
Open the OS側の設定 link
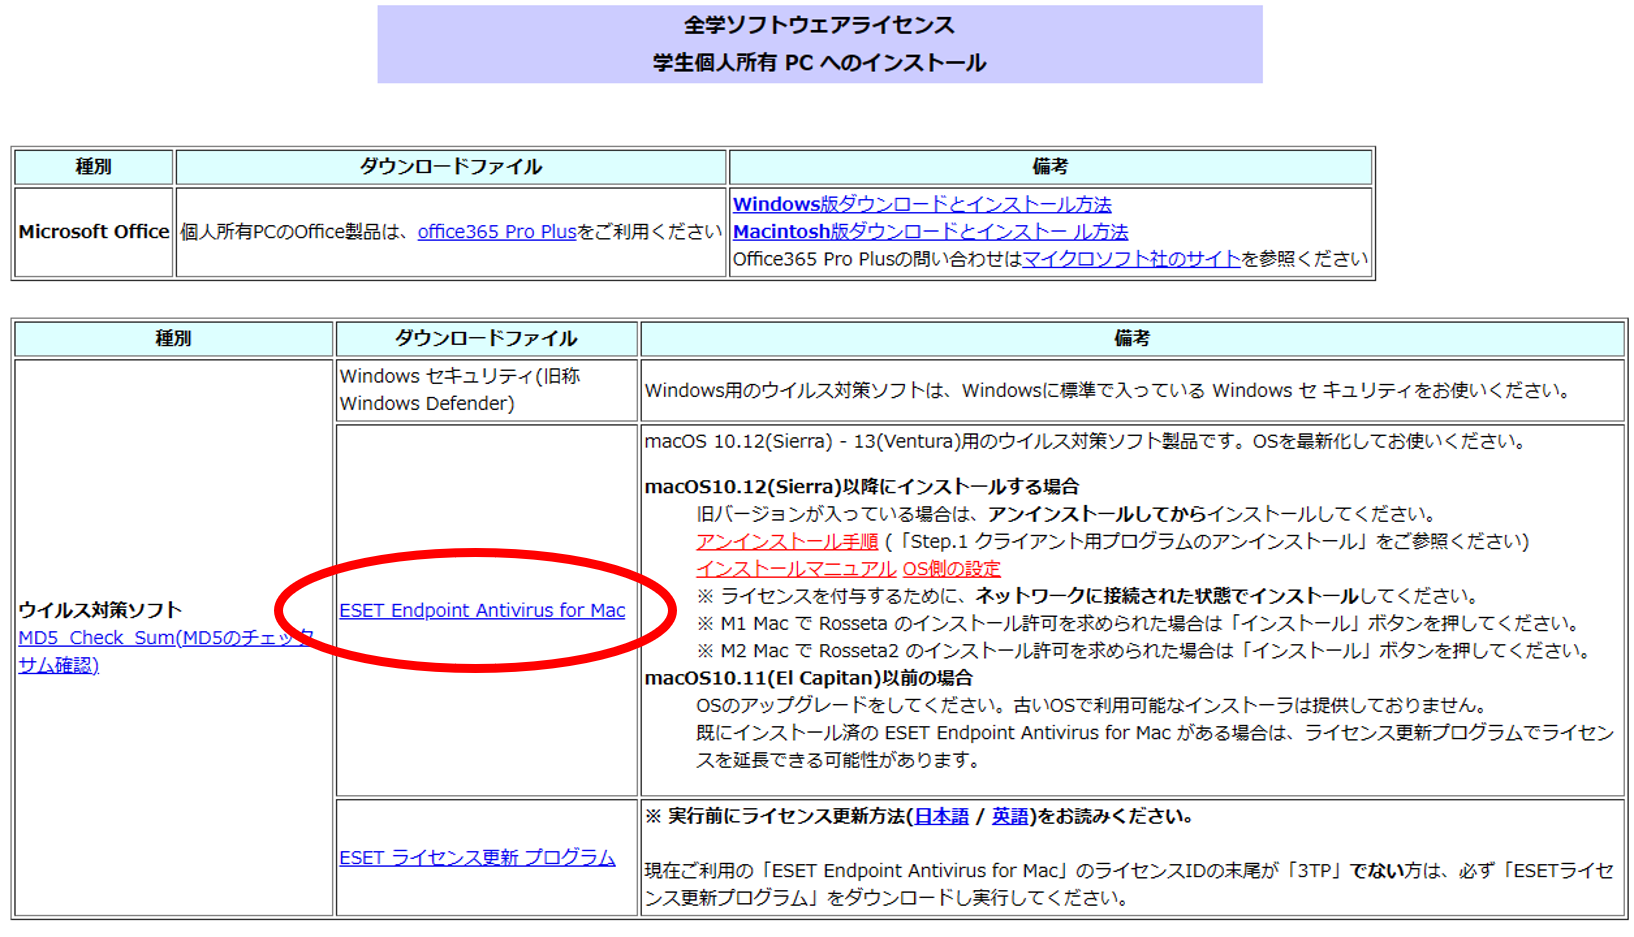tap(951, 569)
